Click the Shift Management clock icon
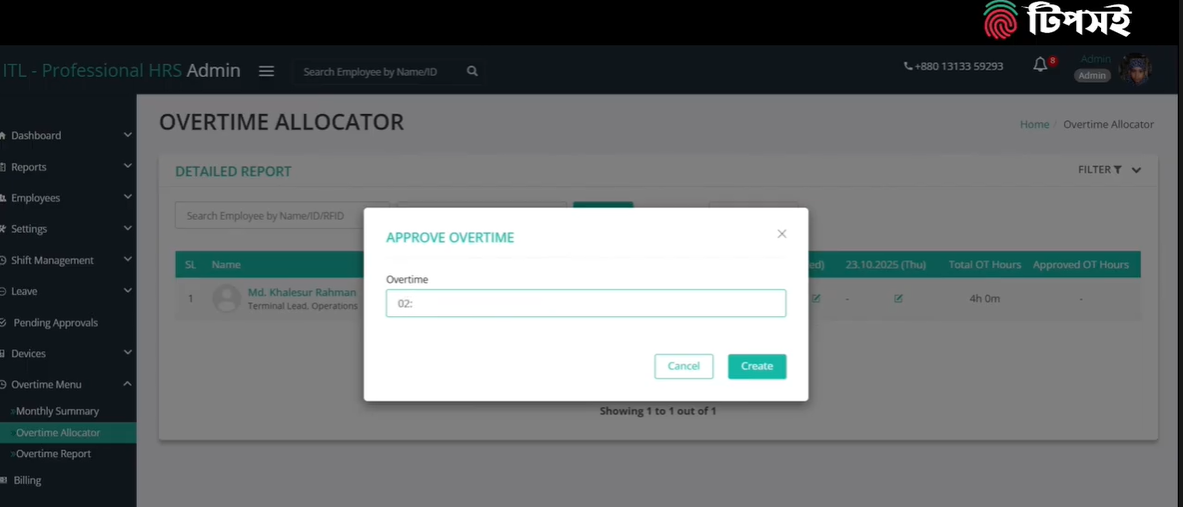 pos(3,260)
